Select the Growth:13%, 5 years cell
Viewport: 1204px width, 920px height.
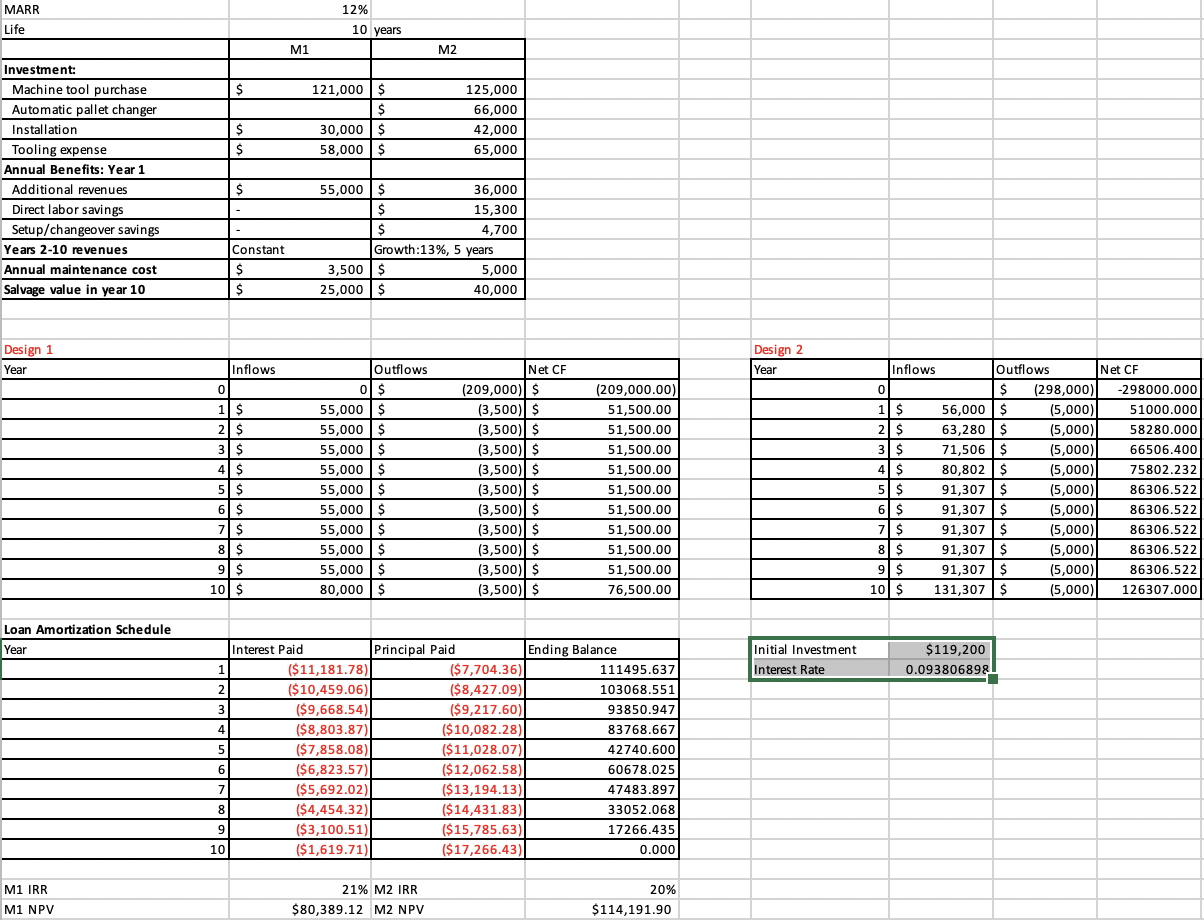[x=448, y=249]
